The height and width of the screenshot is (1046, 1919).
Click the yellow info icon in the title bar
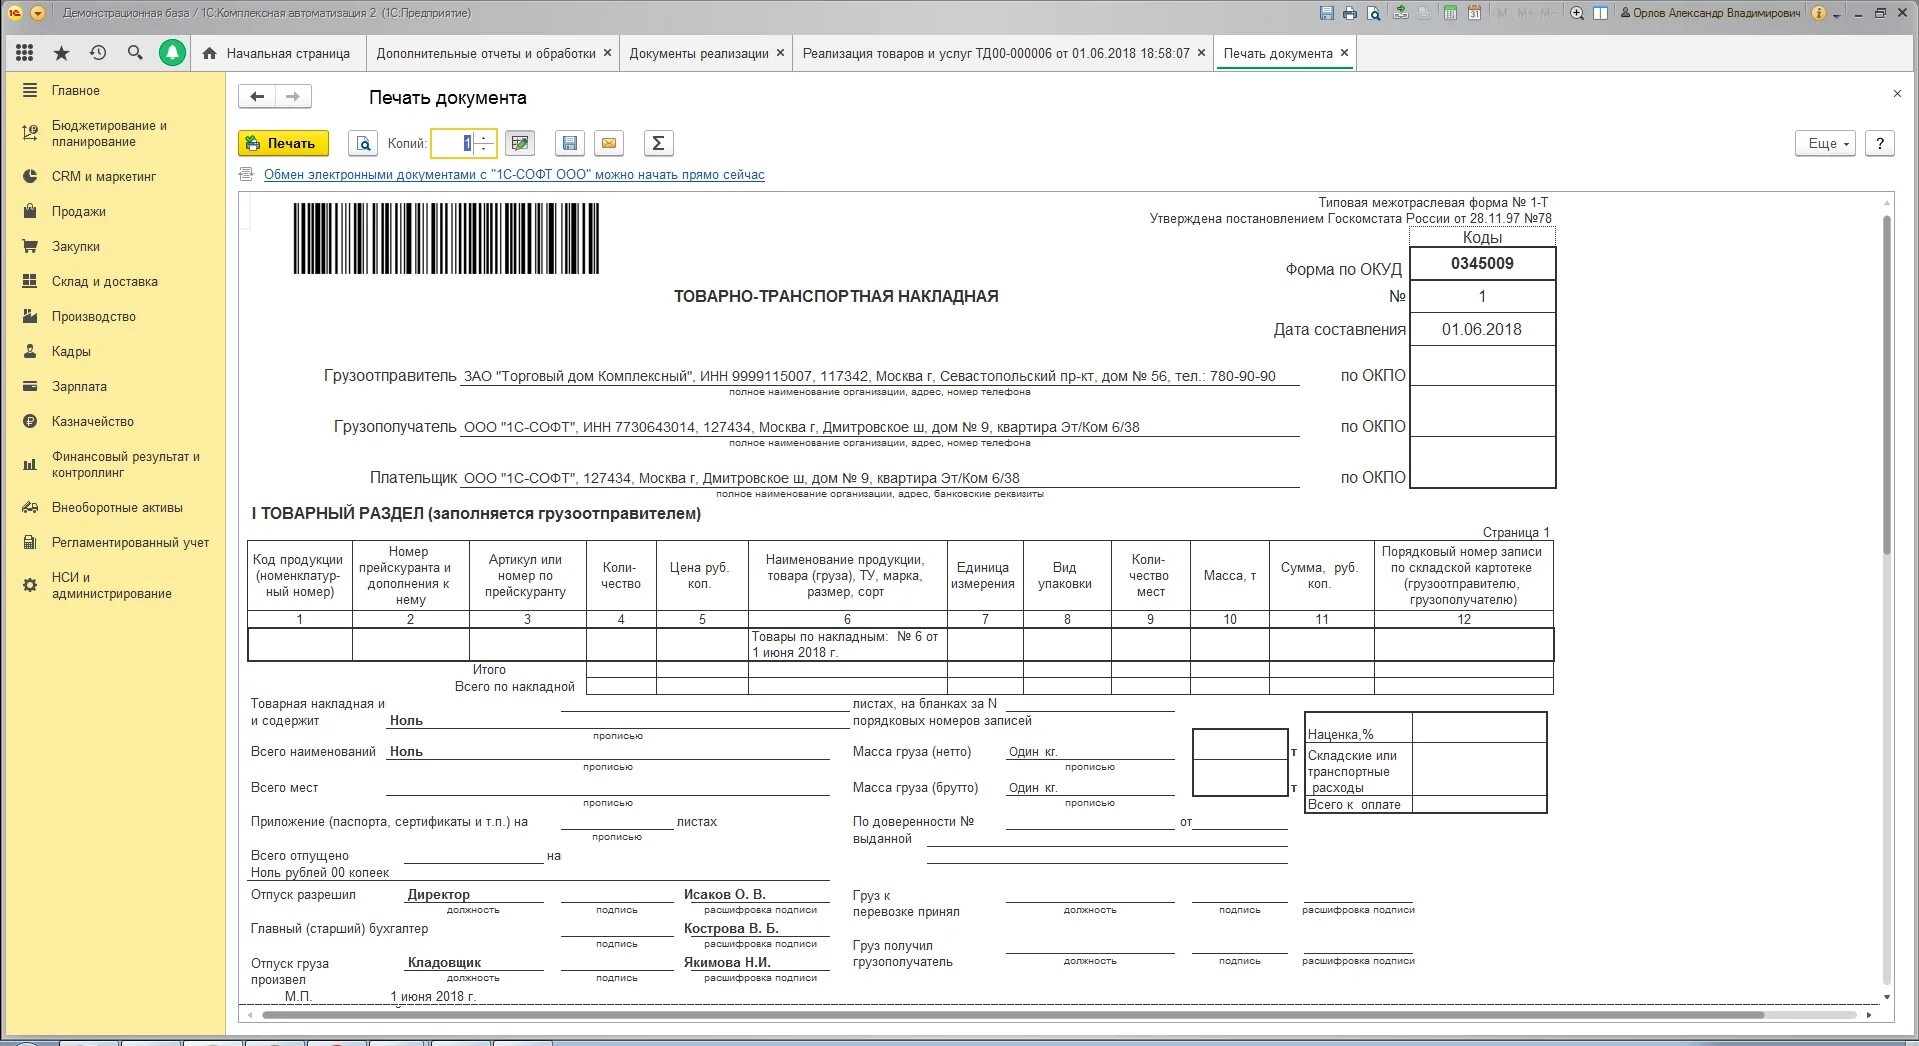(1819, 13)
